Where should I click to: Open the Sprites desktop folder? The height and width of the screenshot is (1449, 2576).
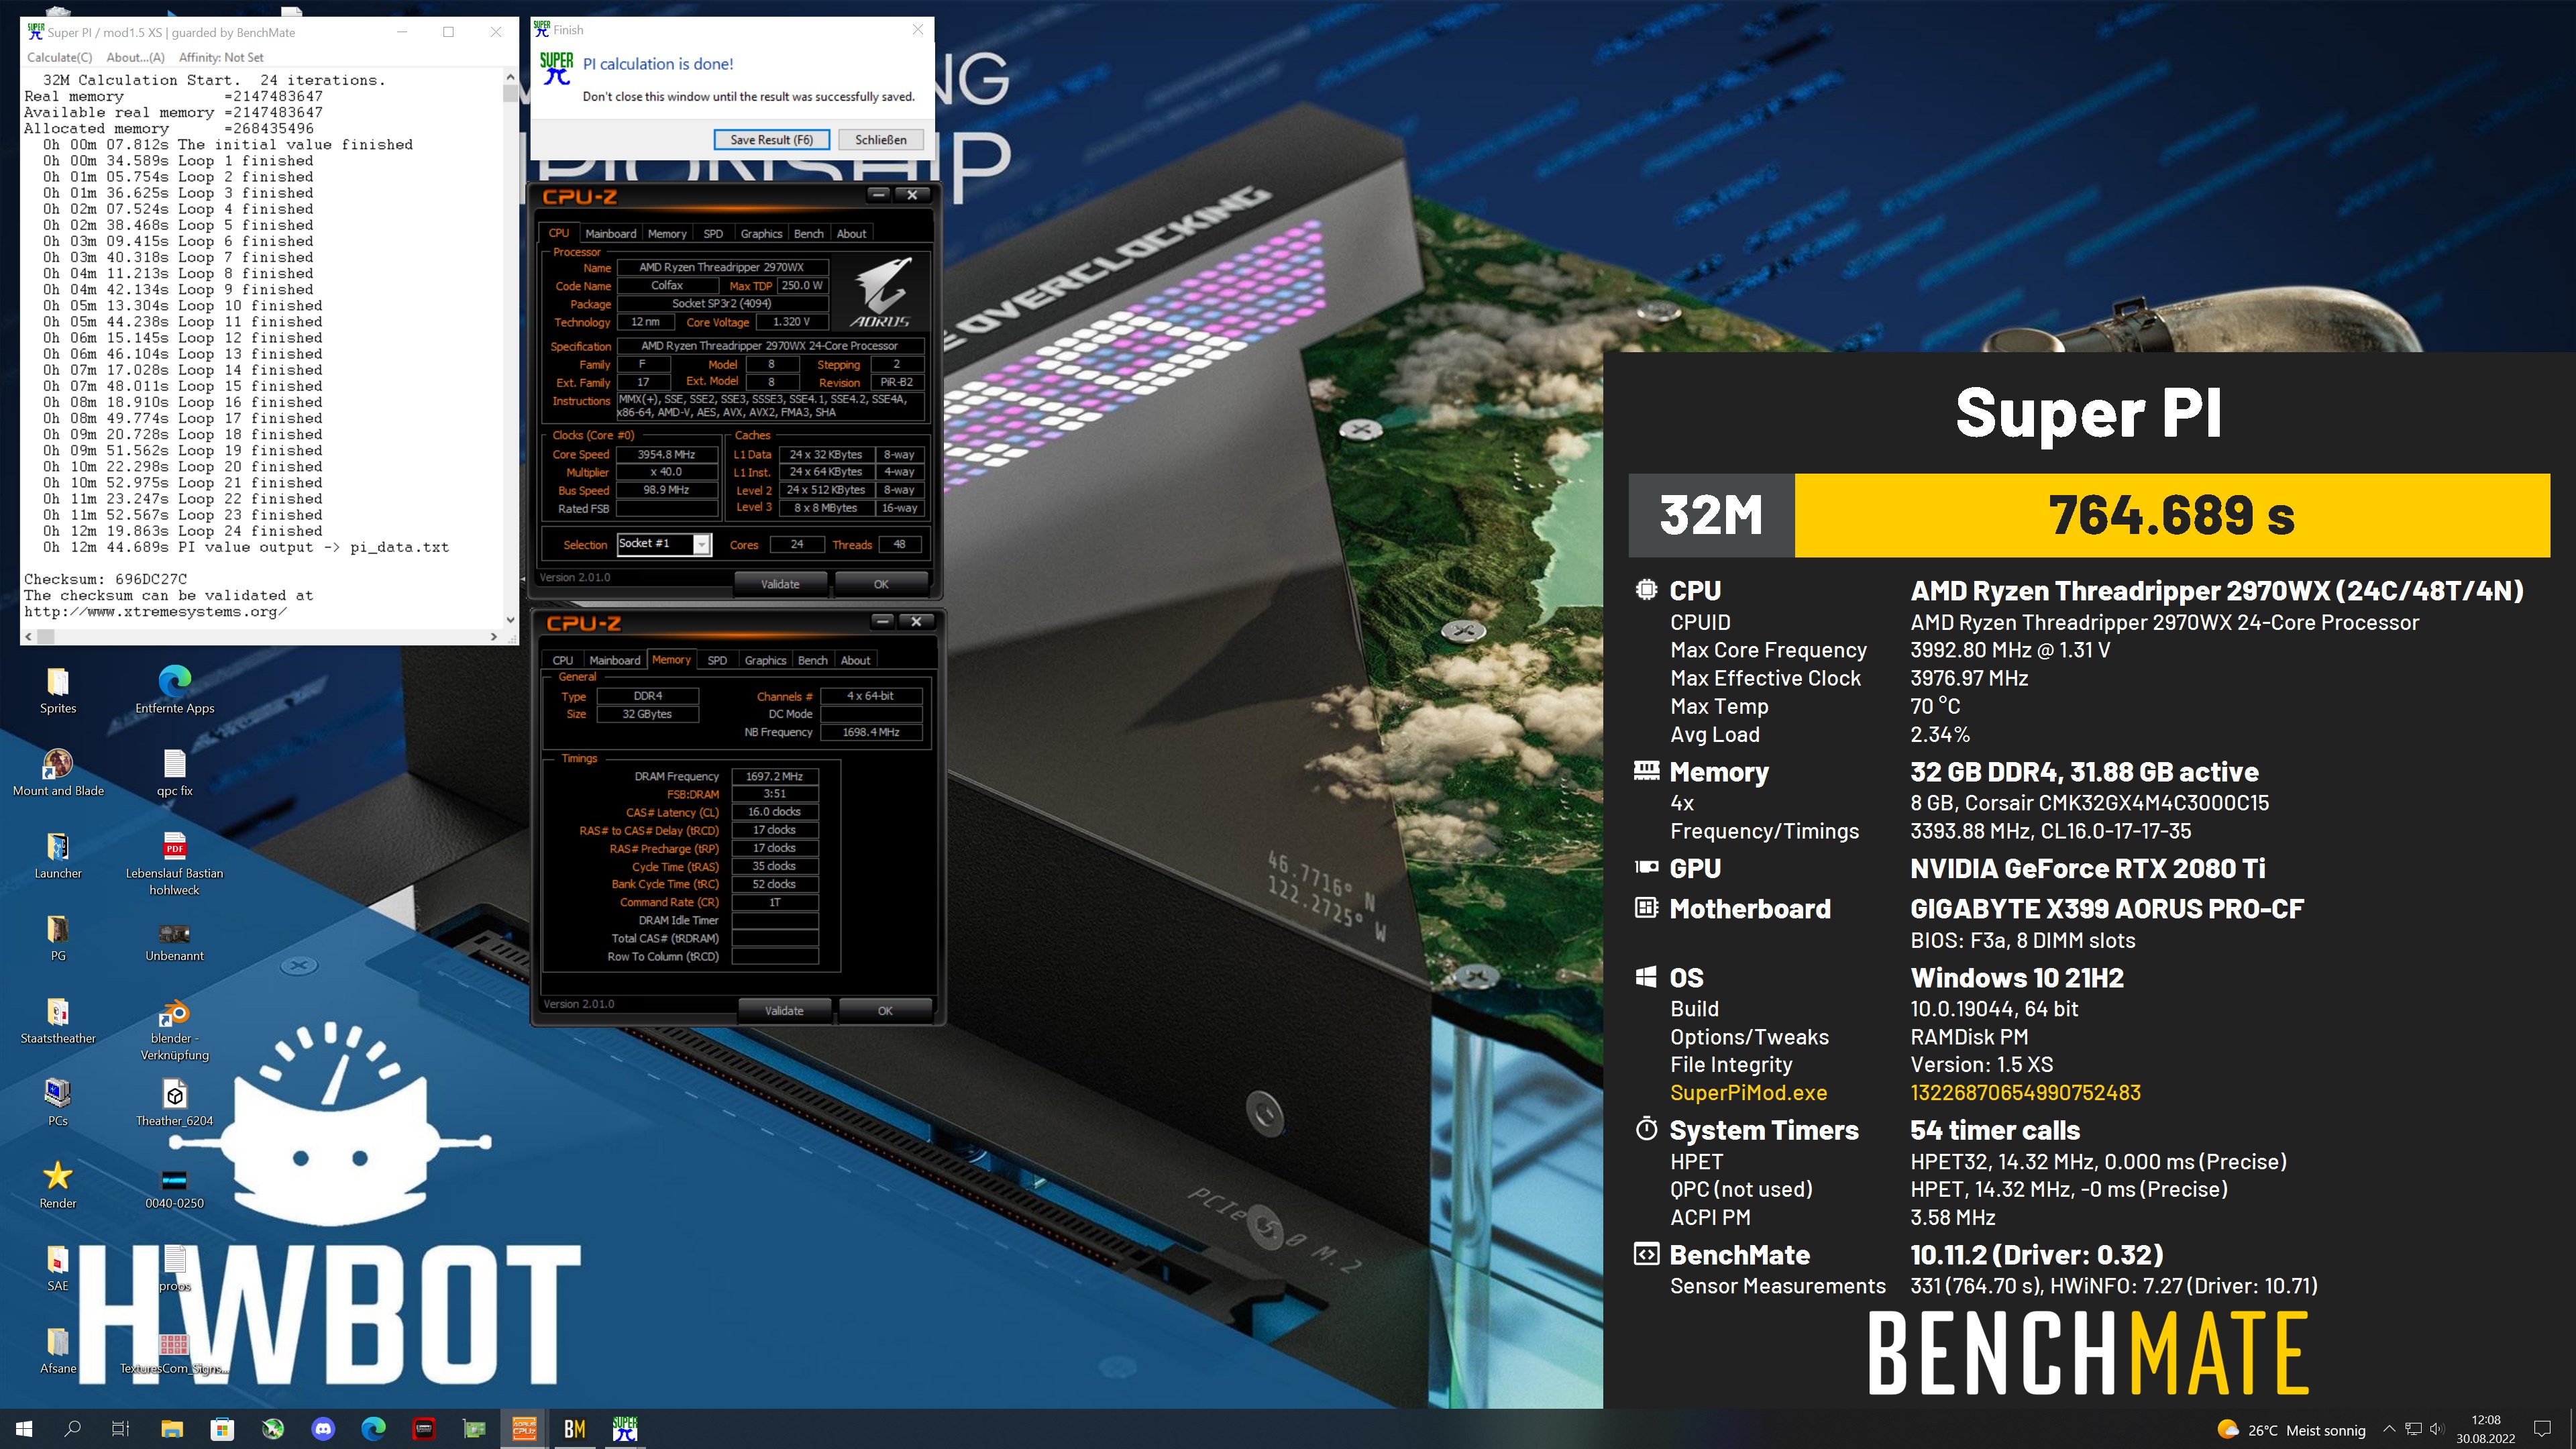click(58, 690)
